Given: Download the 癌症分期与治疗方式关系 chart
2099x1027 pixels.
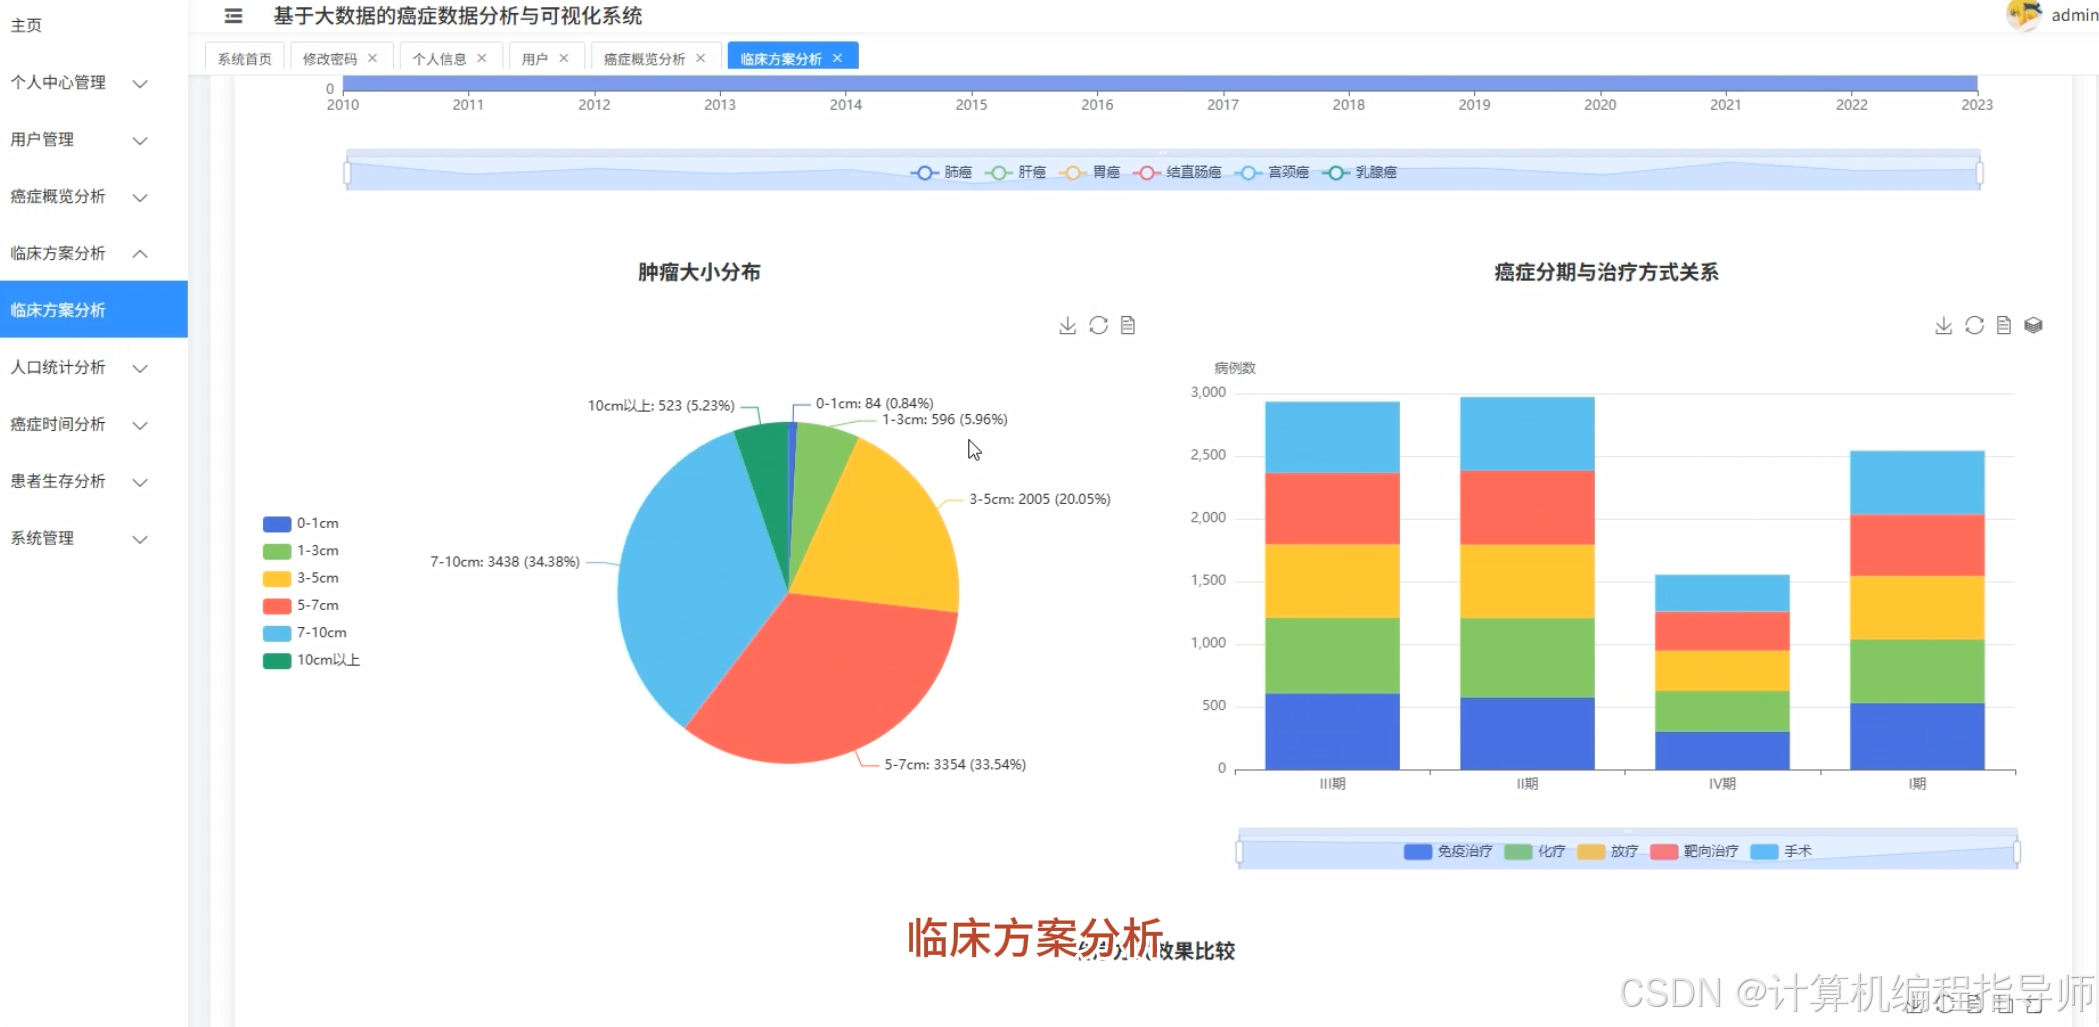Looking at the screenshot, I should [x=1943, y=325].
